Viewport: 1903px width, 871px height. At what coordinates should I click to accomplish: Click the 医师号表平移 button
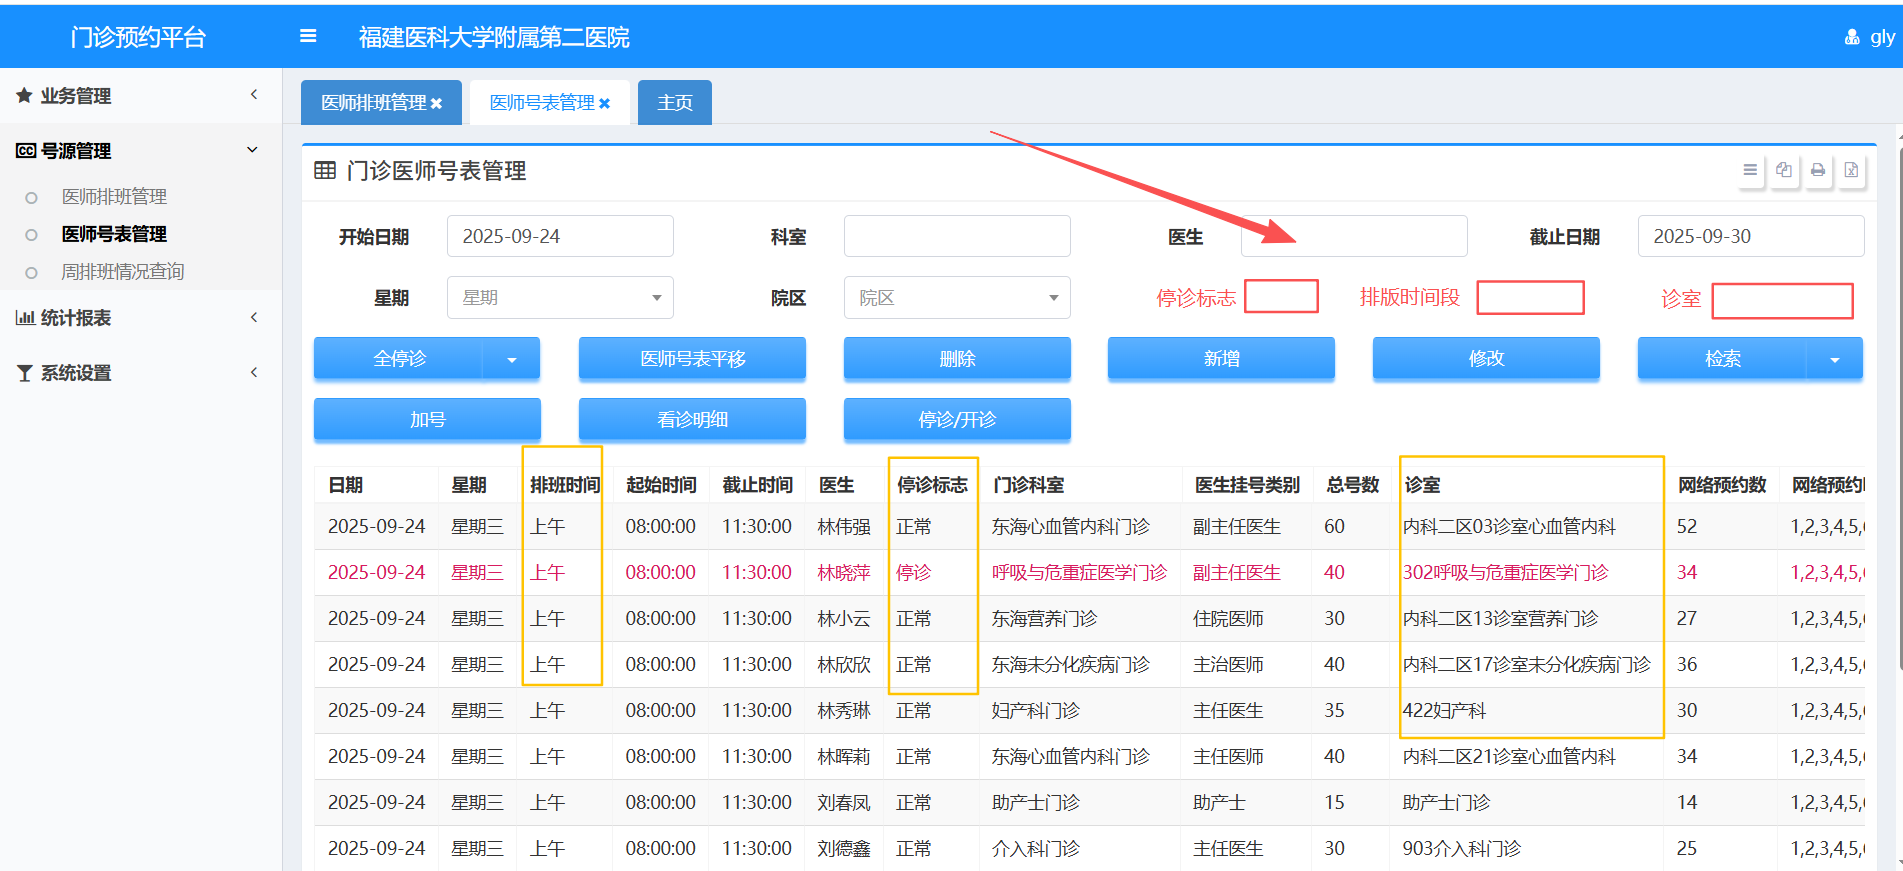coord(692,359)
